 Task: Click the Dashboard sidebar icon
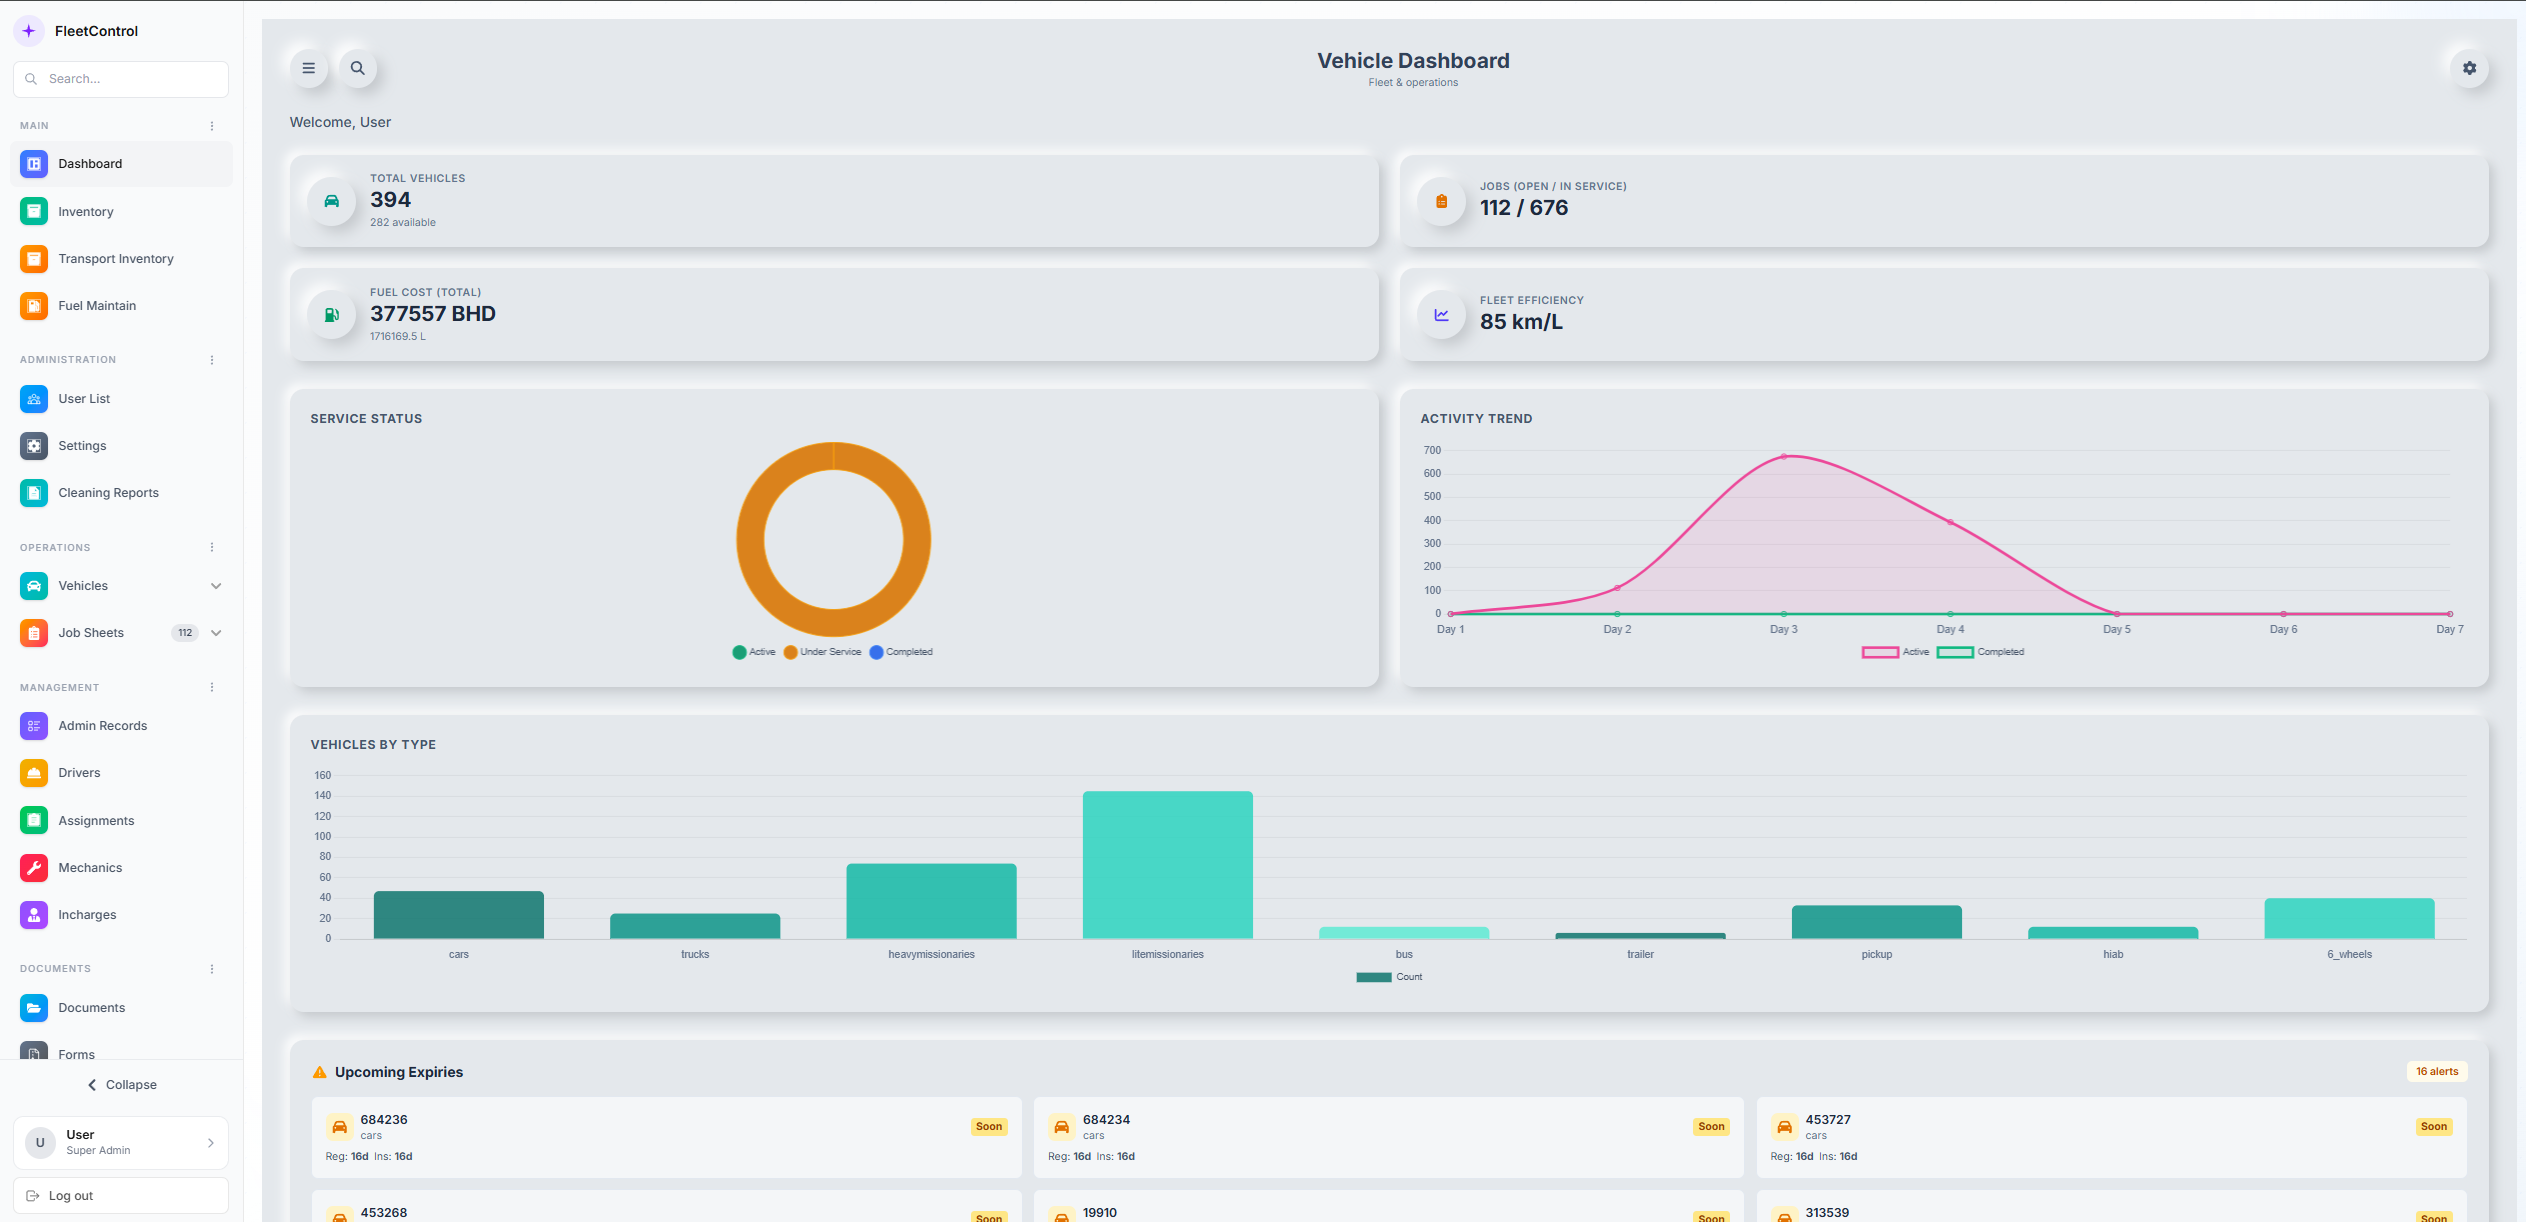34,164
